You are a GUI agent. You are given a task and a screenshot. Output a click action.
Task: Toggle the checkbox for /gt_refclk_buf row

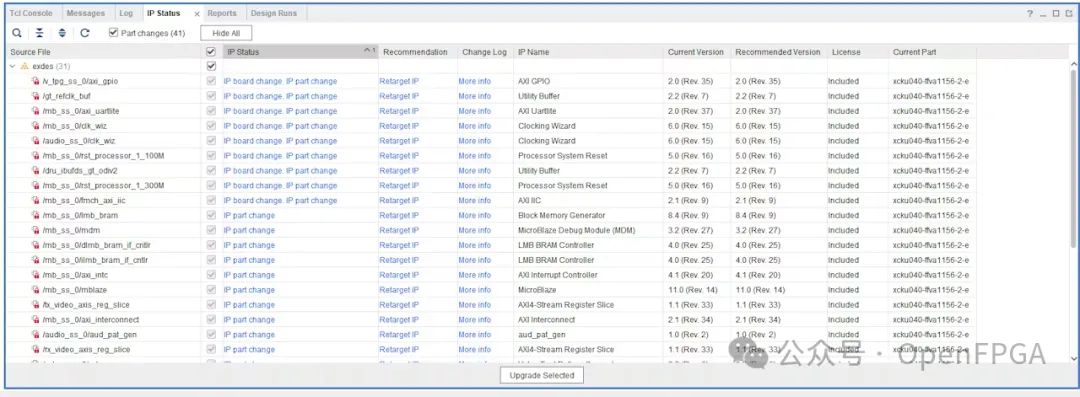coord(211,96)
